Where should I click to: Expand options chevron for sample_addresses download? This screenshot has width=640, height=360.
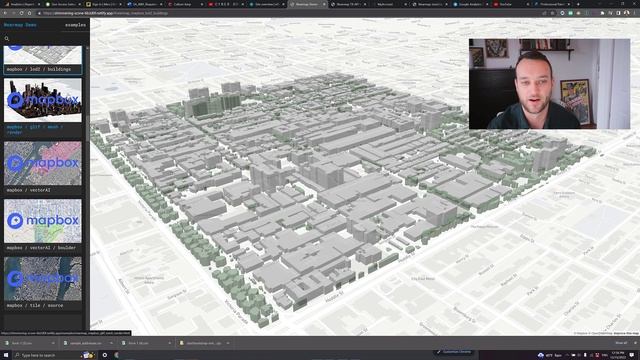(x=111, y=343)
